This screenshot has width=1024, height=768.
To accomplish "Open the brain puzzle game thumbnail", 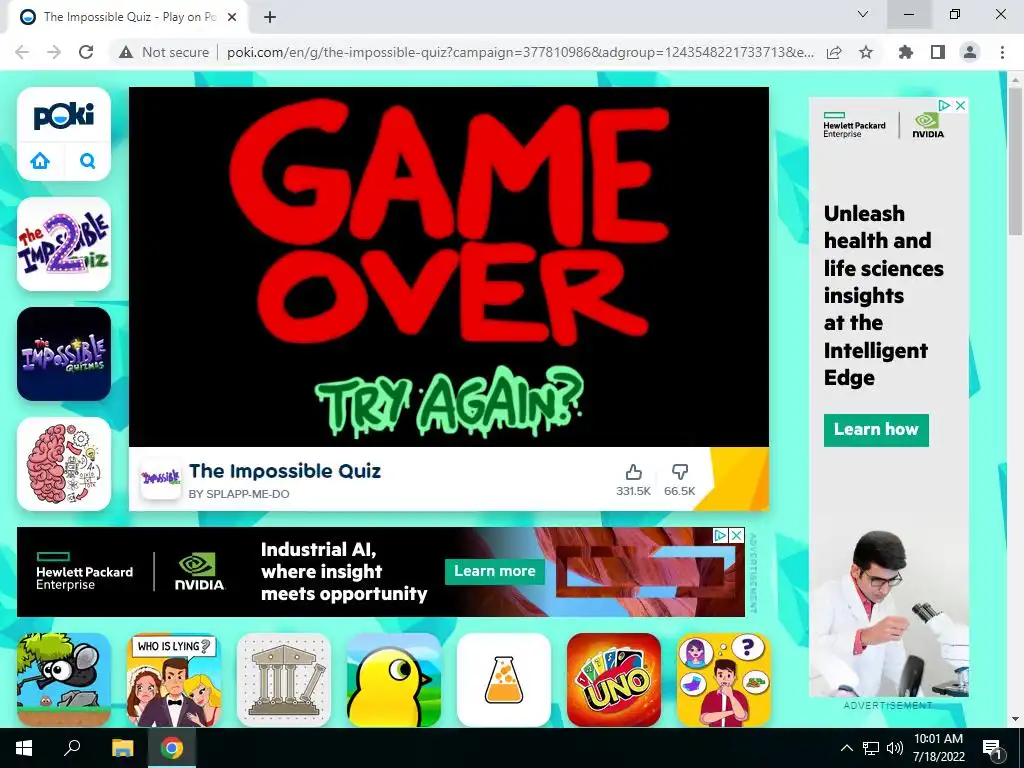I will [64, 464].
